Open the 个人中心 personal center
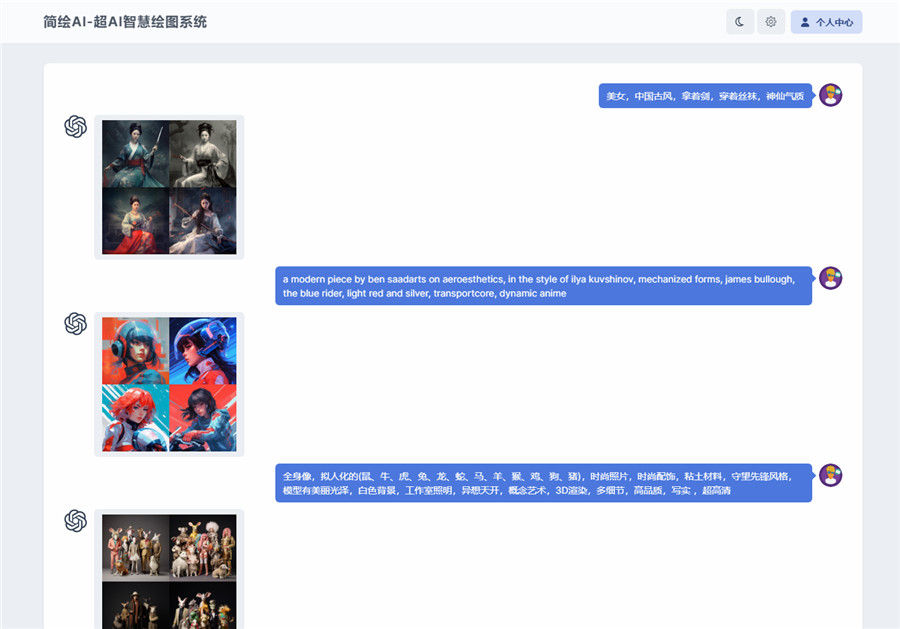Screen dimensions: 900x629 (827, 21)
